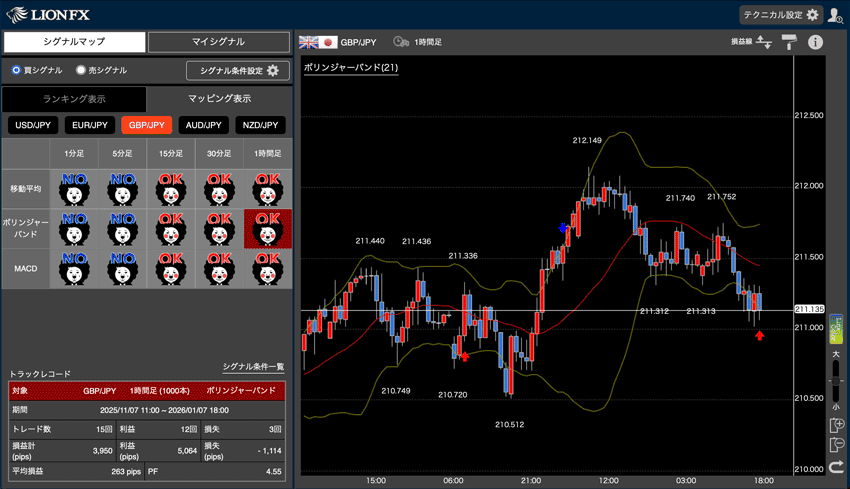Select the Bollinger band 5-minute NO lion
The width and height of the screenshot is (850, 489).
(123, 229)
